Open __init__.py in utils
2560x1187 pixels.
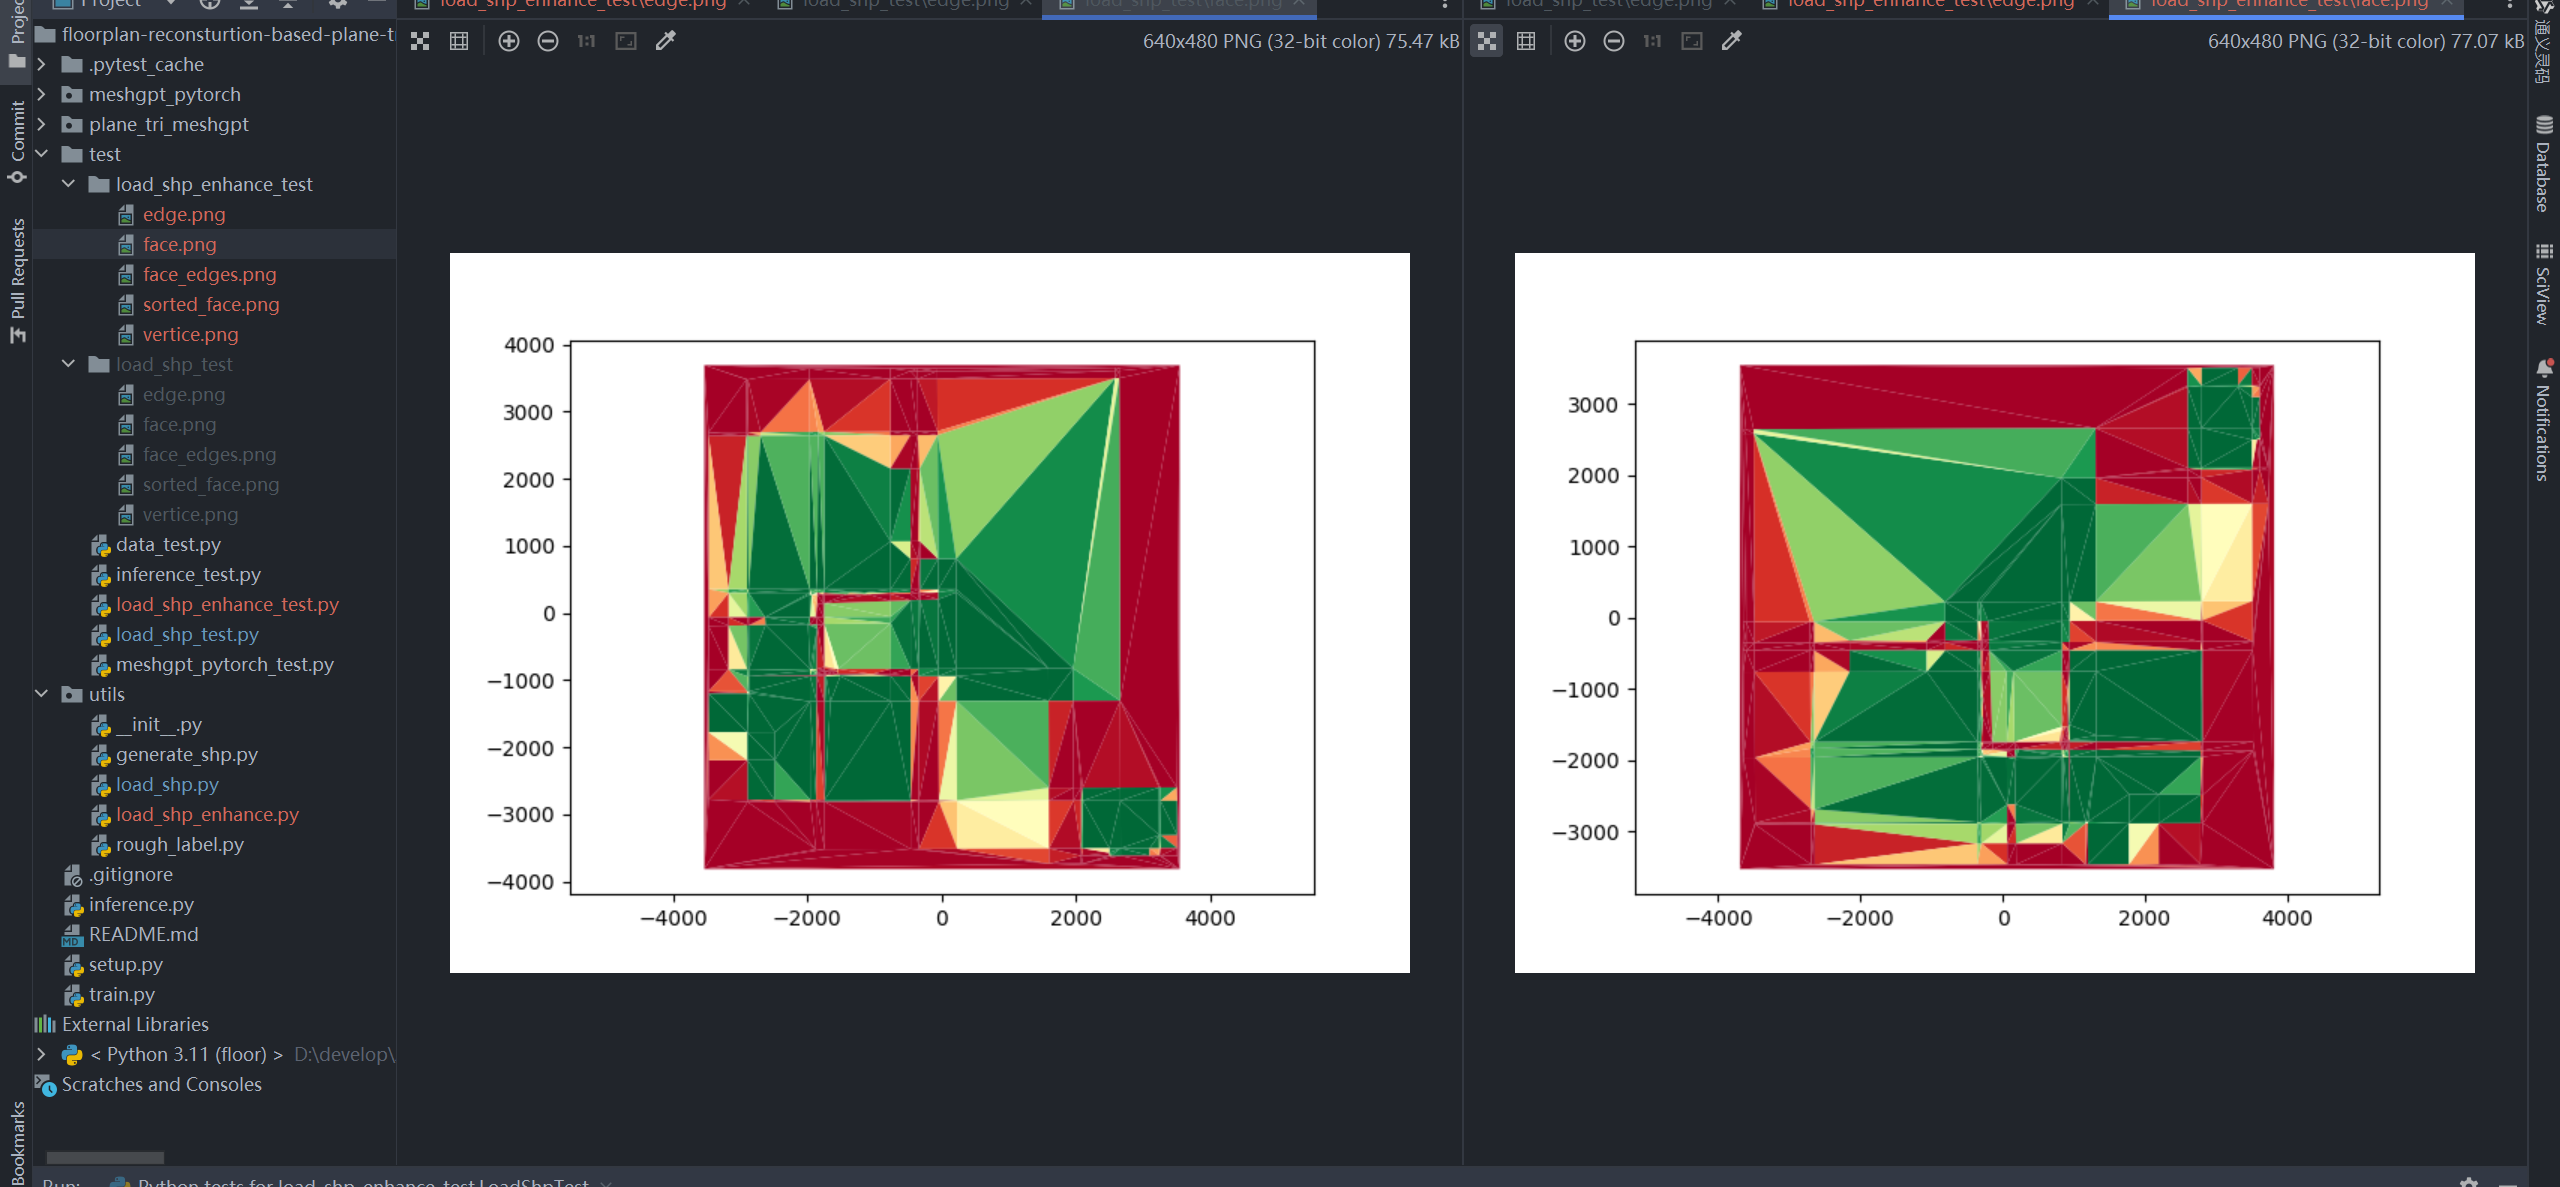pyautogui.click(x=158, y=724)
